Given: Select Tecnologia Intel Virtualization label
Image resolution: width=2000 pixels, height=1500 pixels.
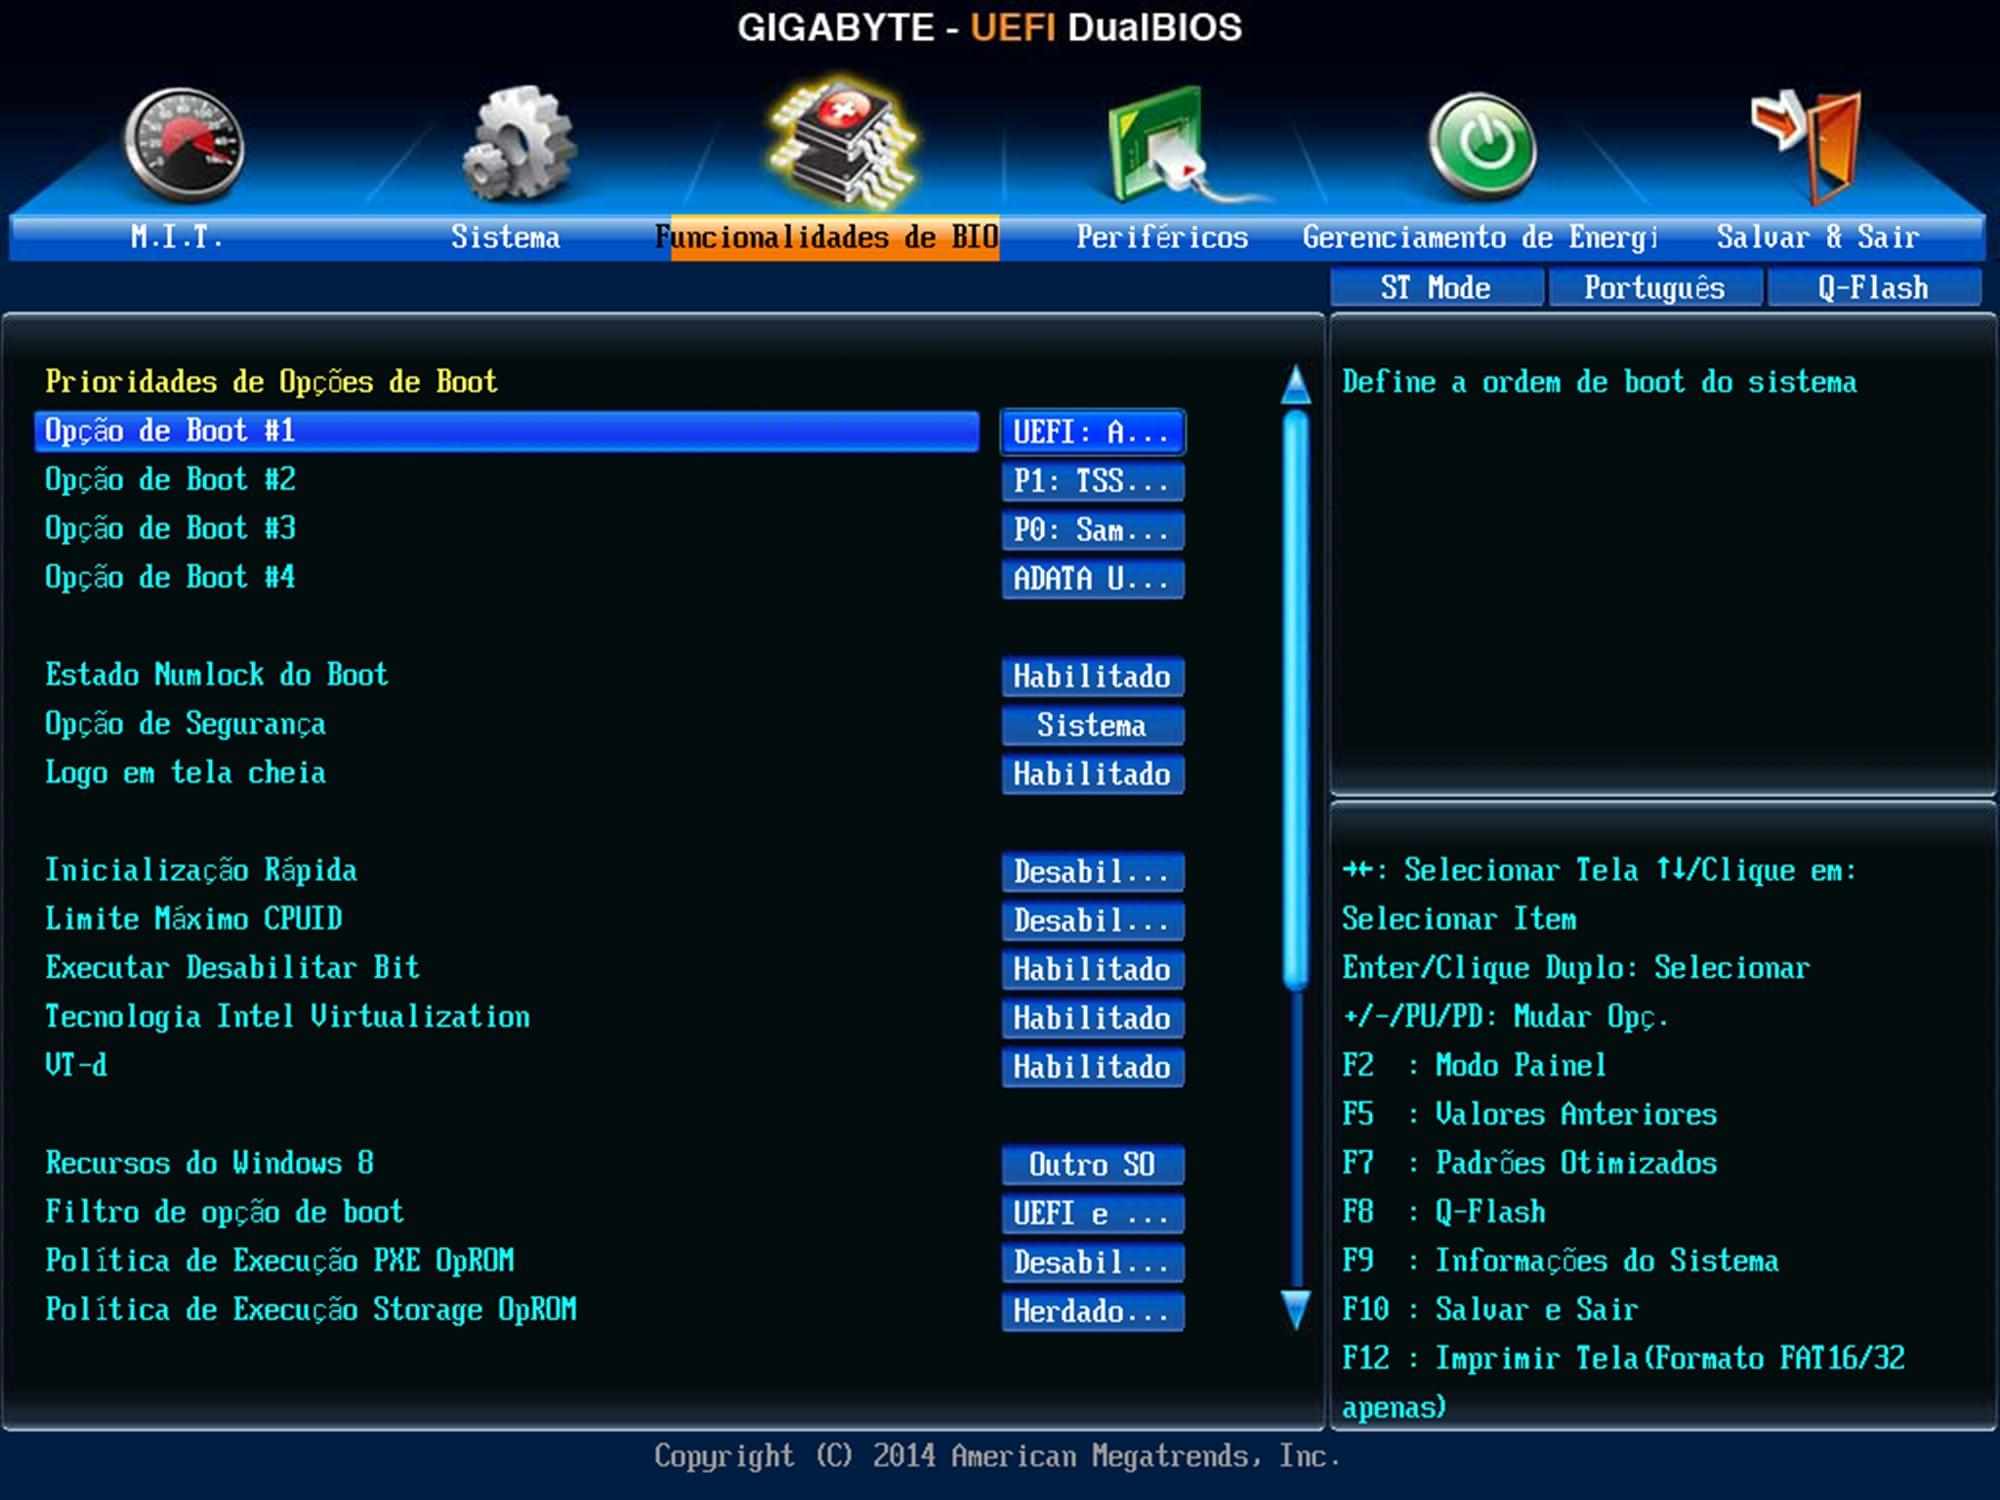Looking at the screenshot, I should coord(287,1017).
